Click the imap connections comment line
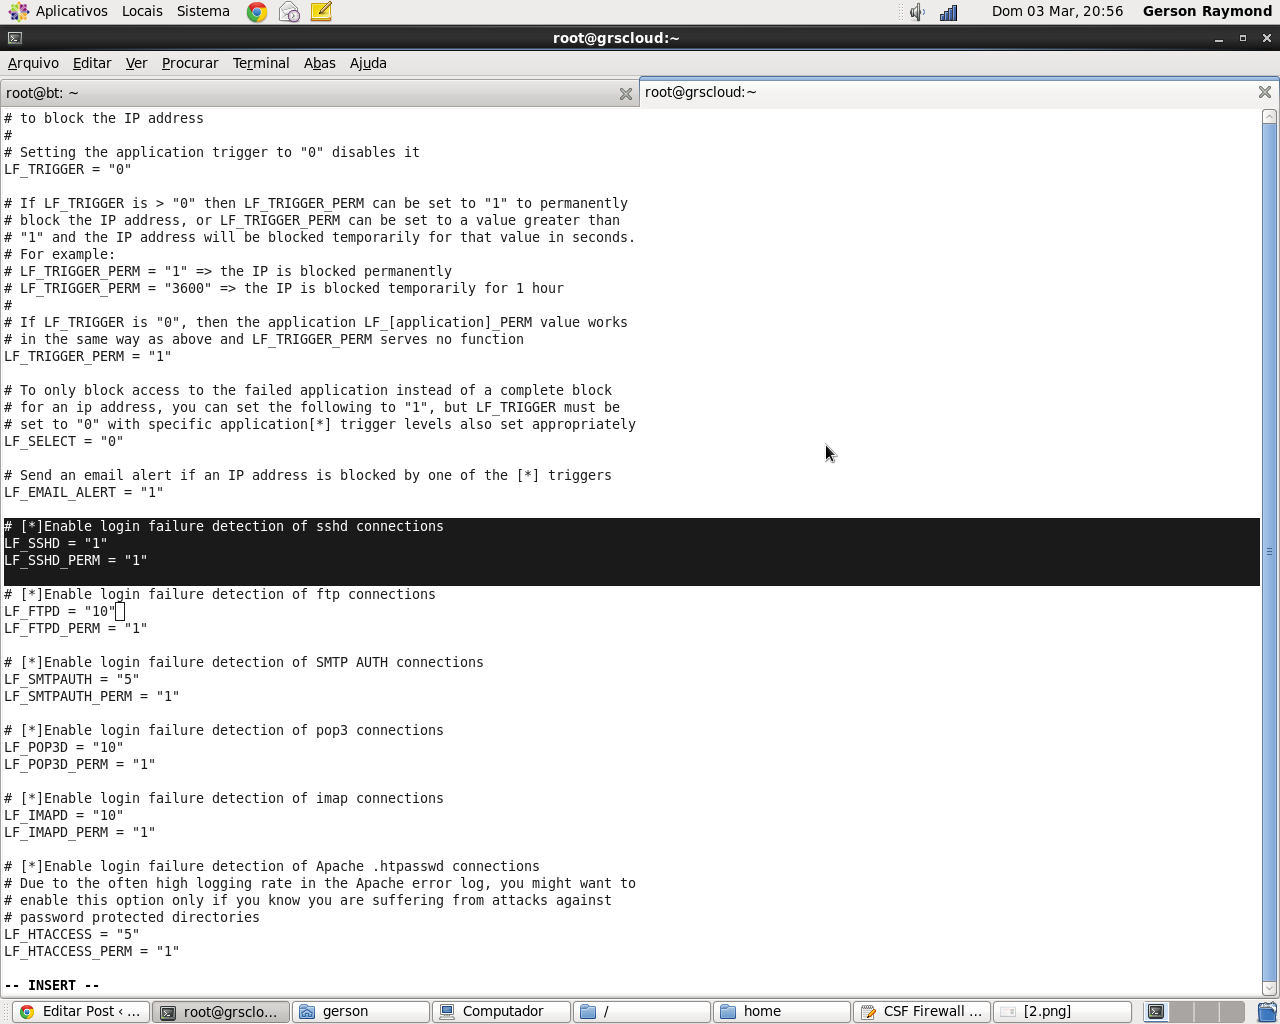 point(224,798)
